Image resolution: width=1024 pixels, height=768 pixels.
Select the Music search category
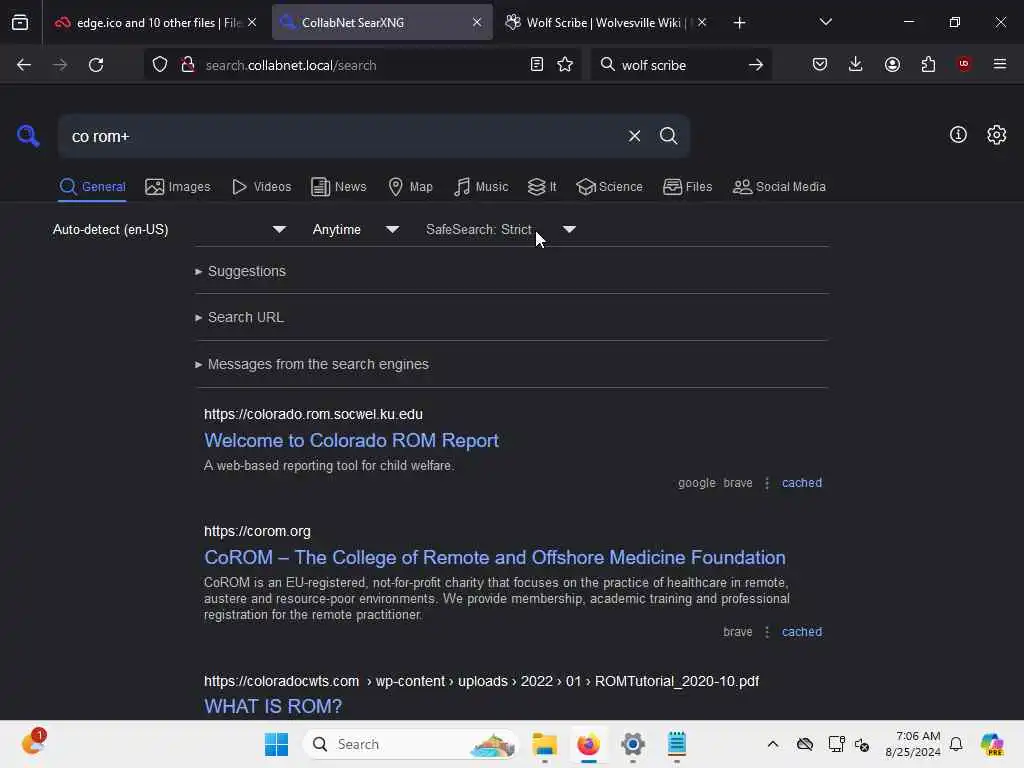click(x=481, y=187)
